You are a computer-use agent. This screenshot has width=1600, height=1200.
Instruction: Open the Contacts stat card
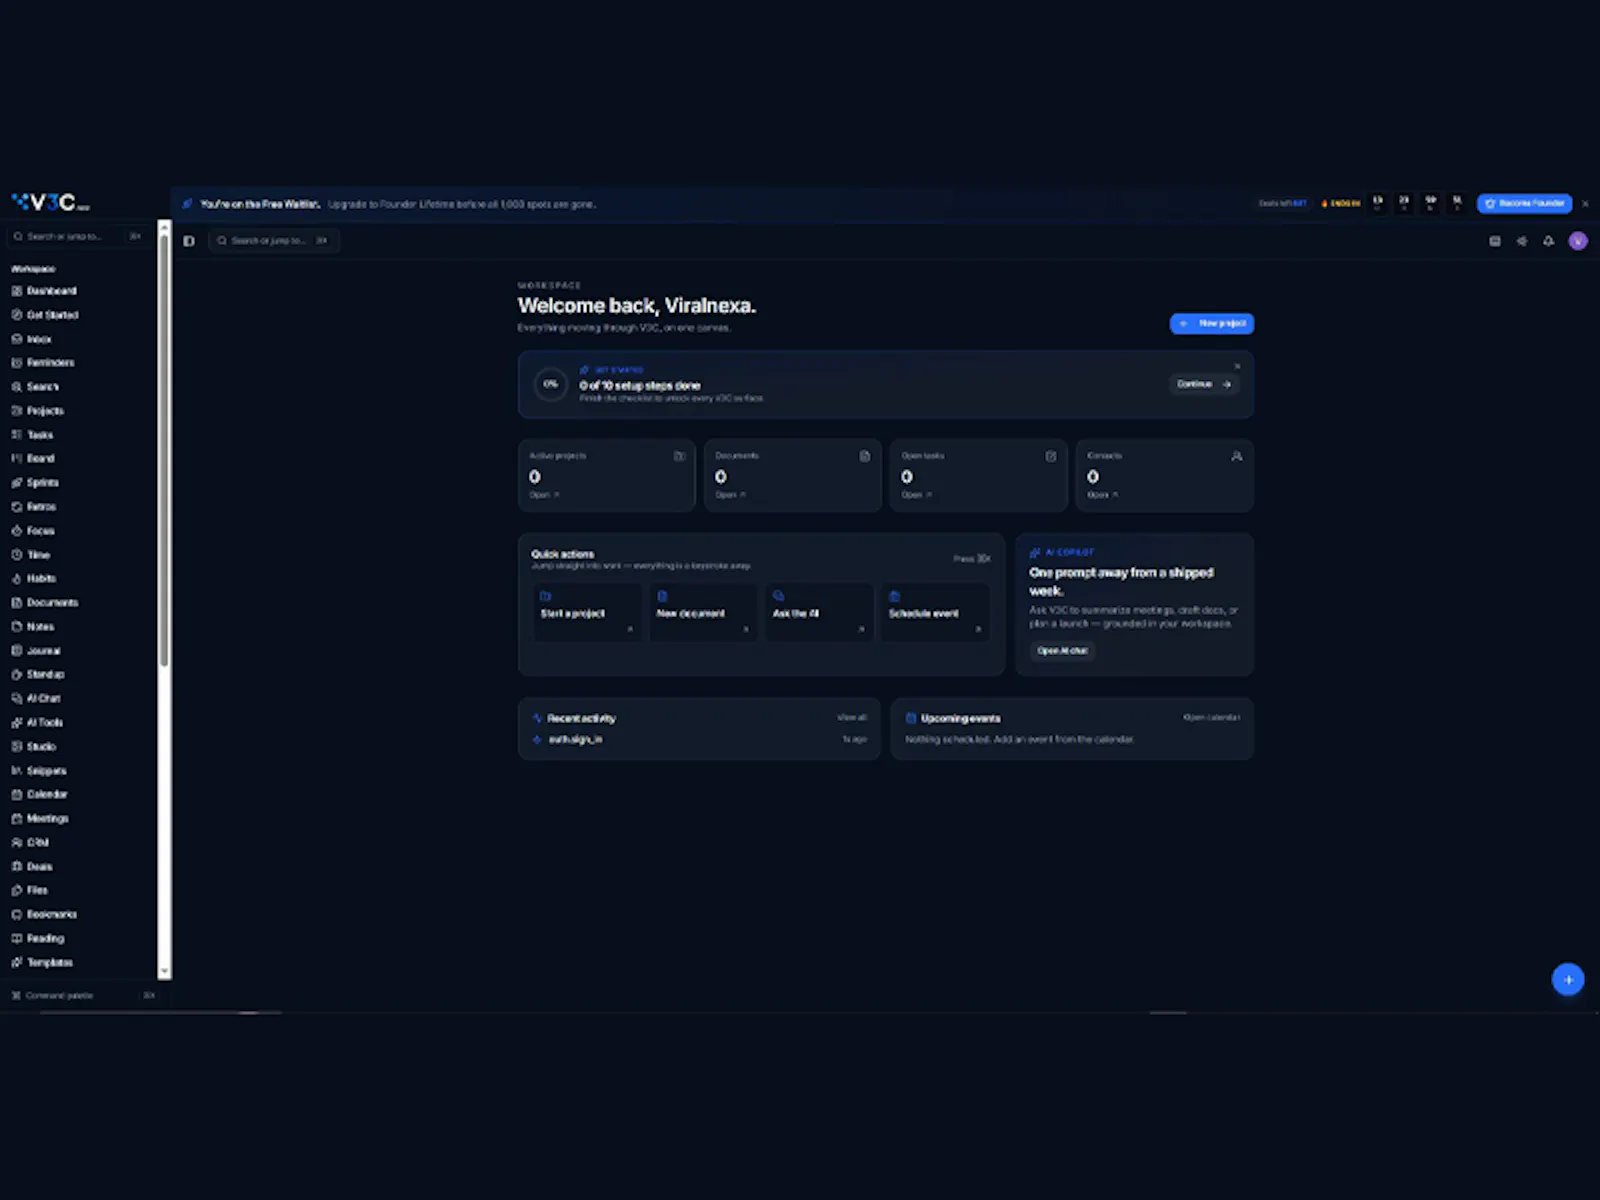[x=1165, y=476]
